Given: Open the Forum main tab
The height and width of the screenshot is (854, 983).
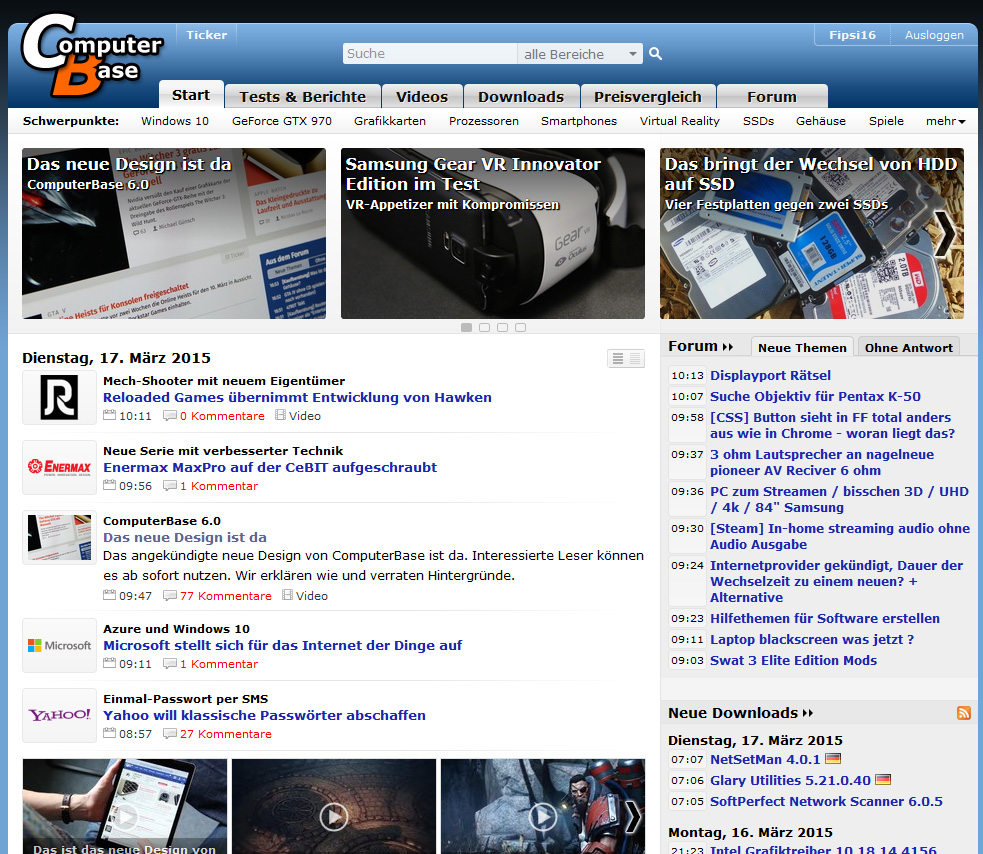Looking at the screenshot, I should tap(772, 97).
